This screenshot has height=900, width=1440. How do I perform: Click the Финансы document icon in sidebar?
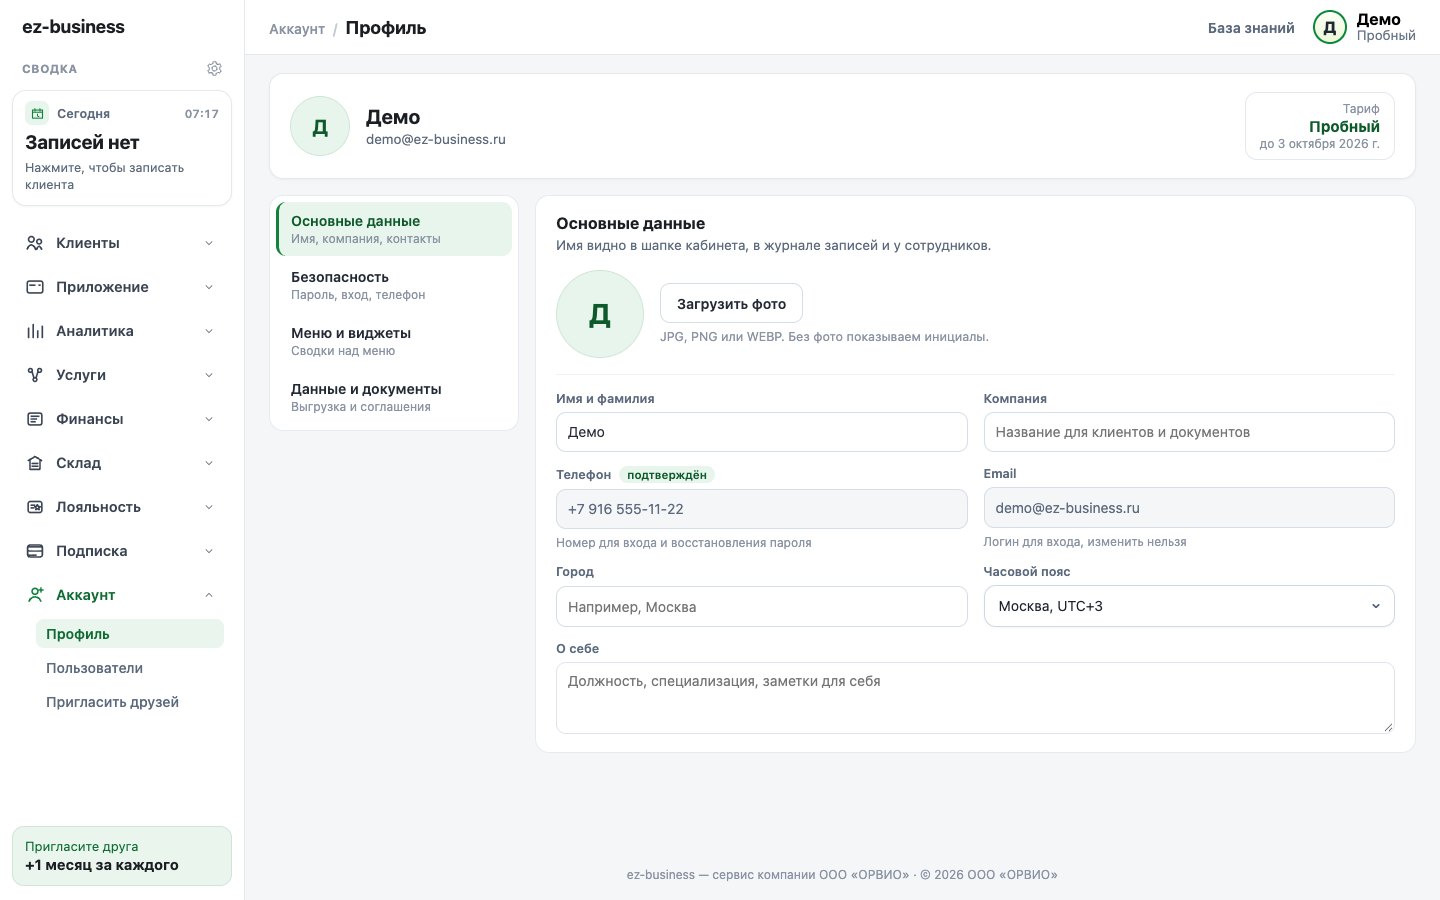pos(35,419)
